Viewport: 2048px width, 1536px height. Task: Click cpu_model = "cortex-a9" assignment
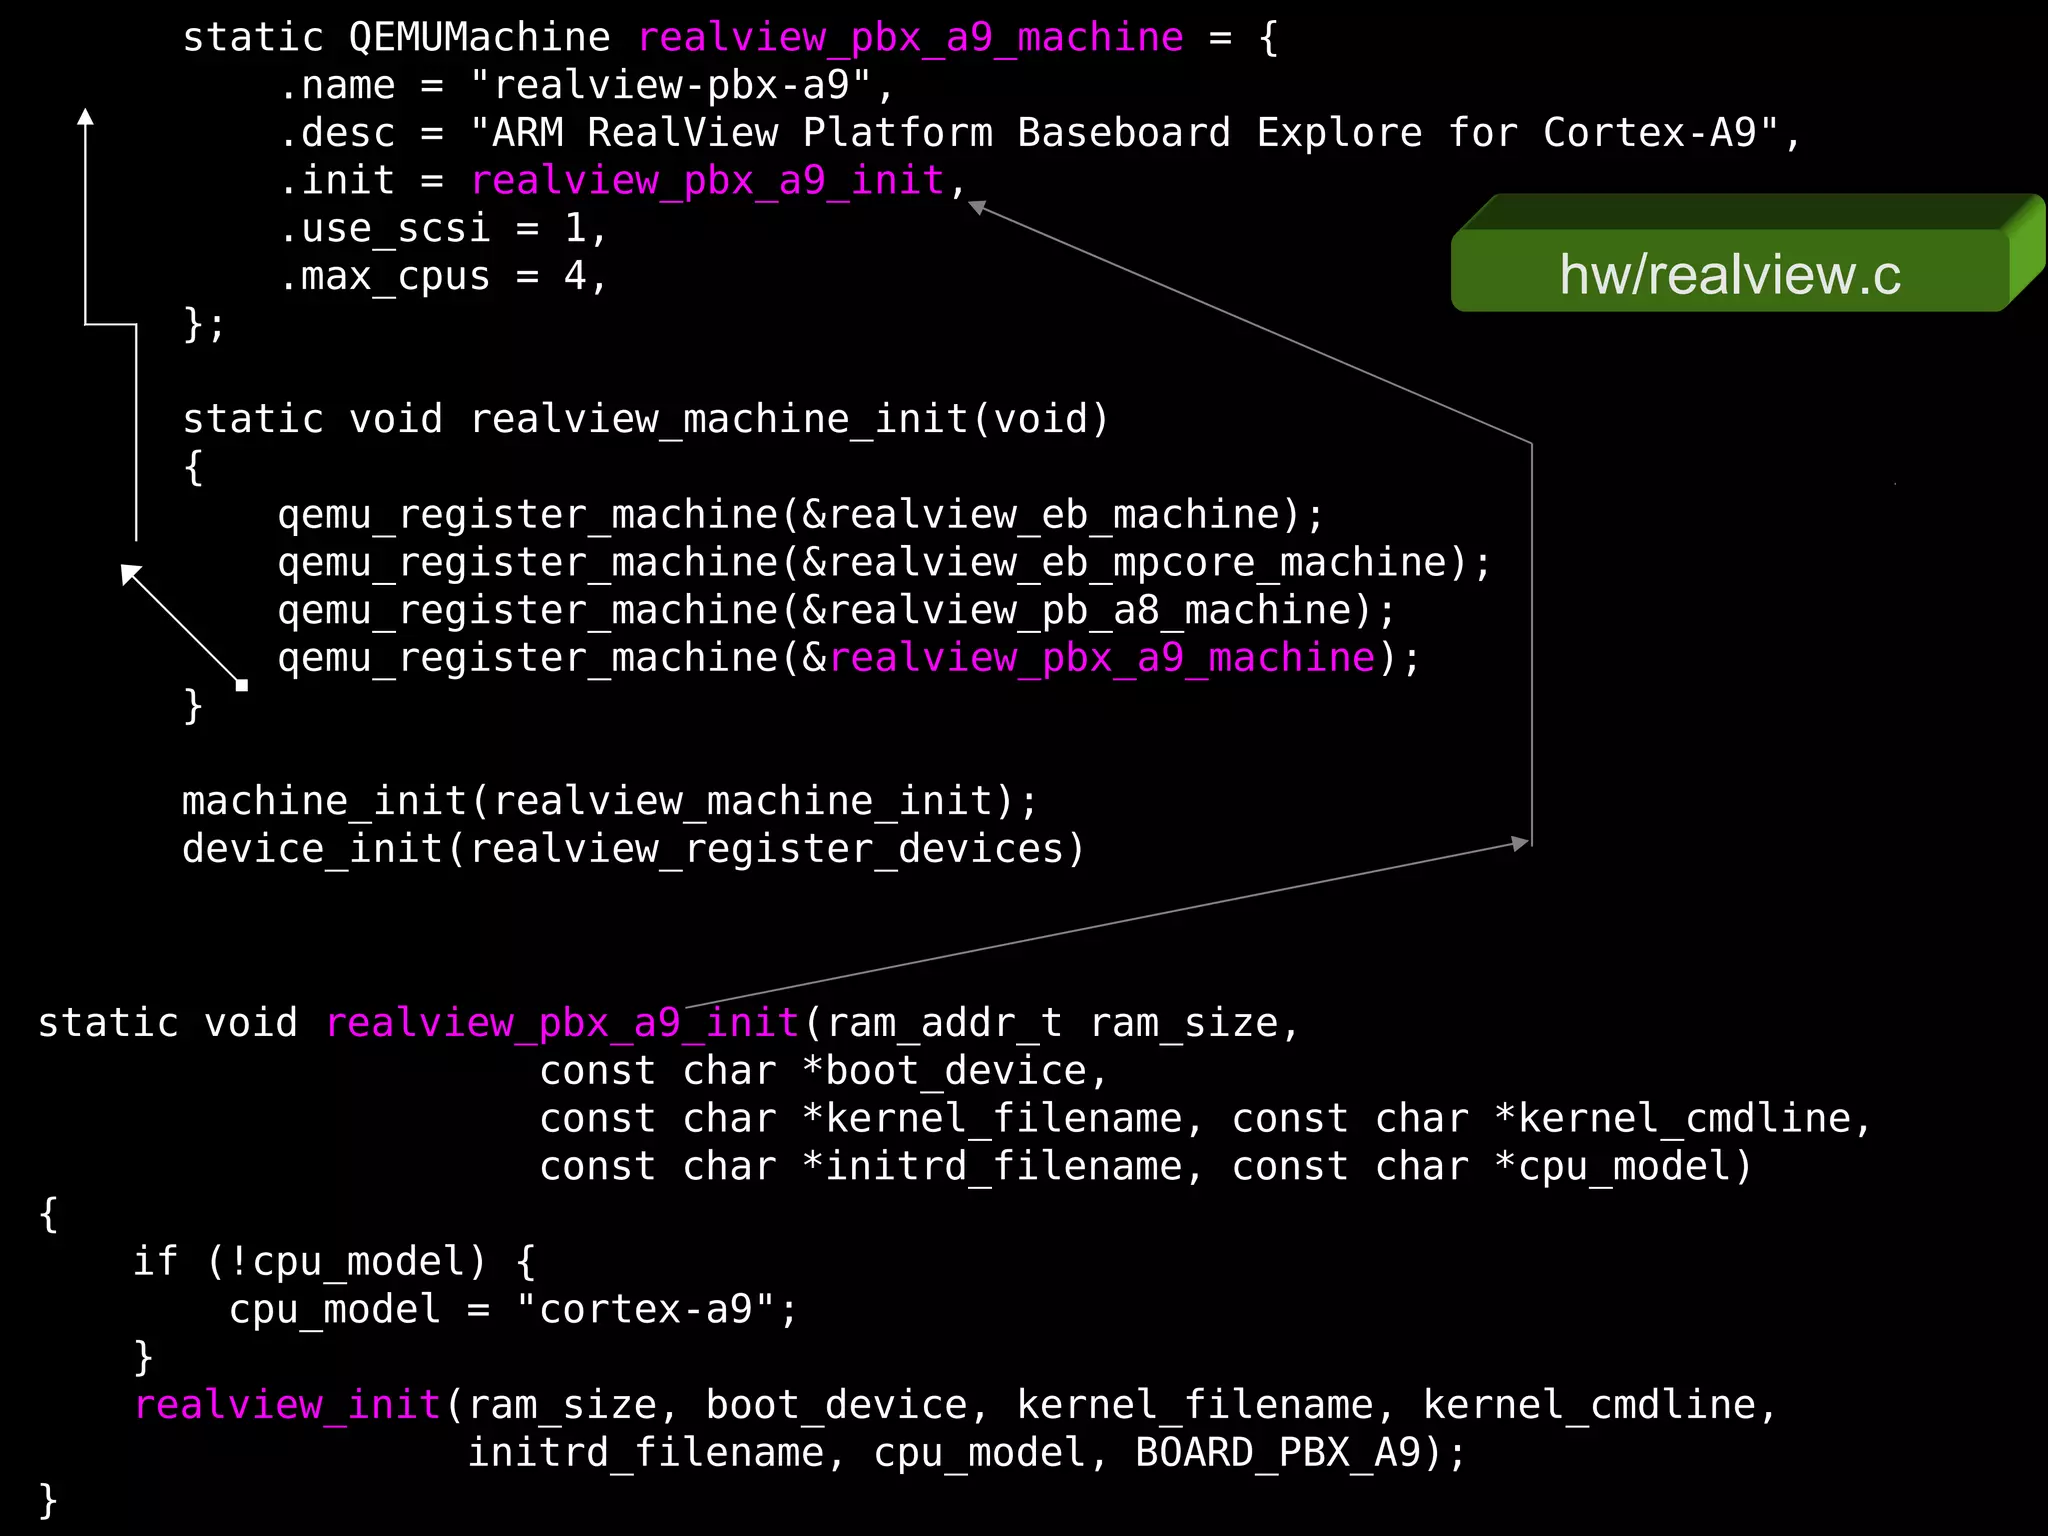pyautogui.click(x=514, y=1310)
